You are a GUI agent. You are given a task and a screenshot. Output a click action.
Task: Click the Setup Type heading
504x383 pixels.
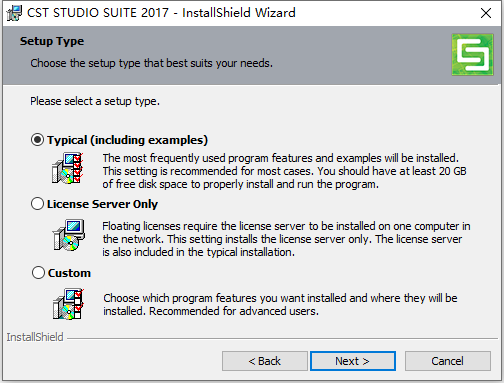pyautogui.click(x=52, y=41)
